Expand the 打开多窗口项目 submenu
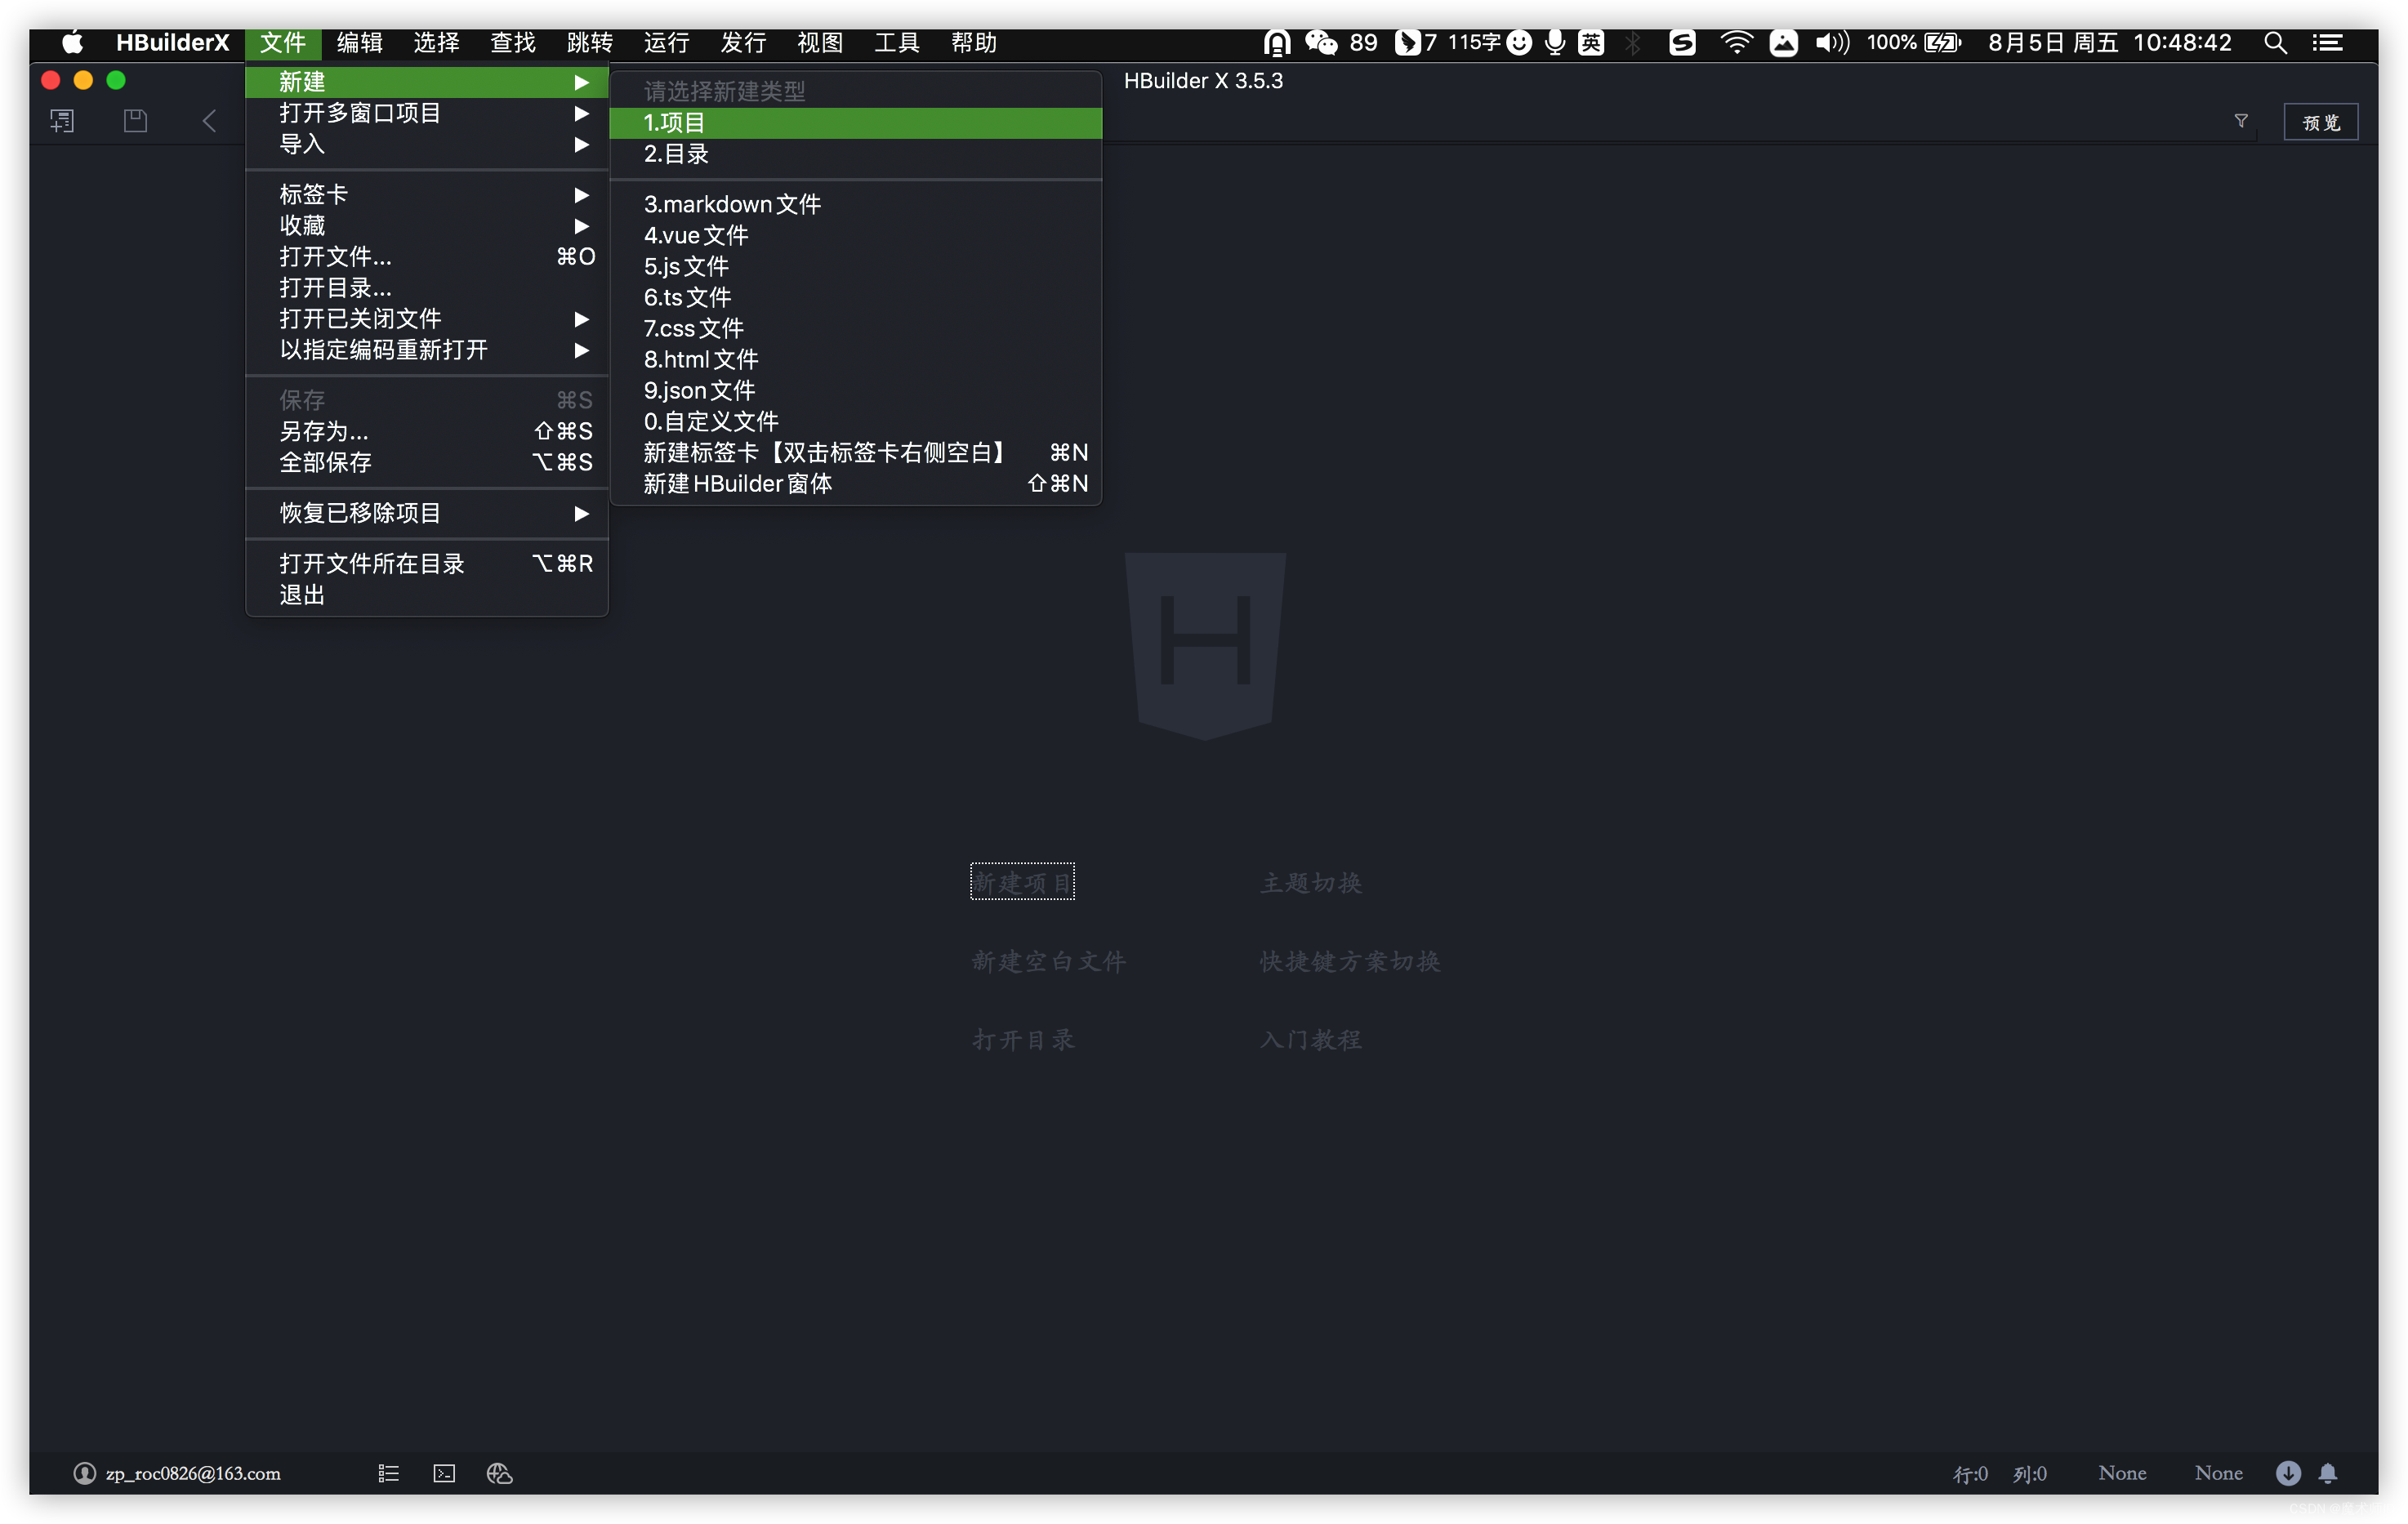This screenshot has width=2408, height=1524. pos(427,113)
